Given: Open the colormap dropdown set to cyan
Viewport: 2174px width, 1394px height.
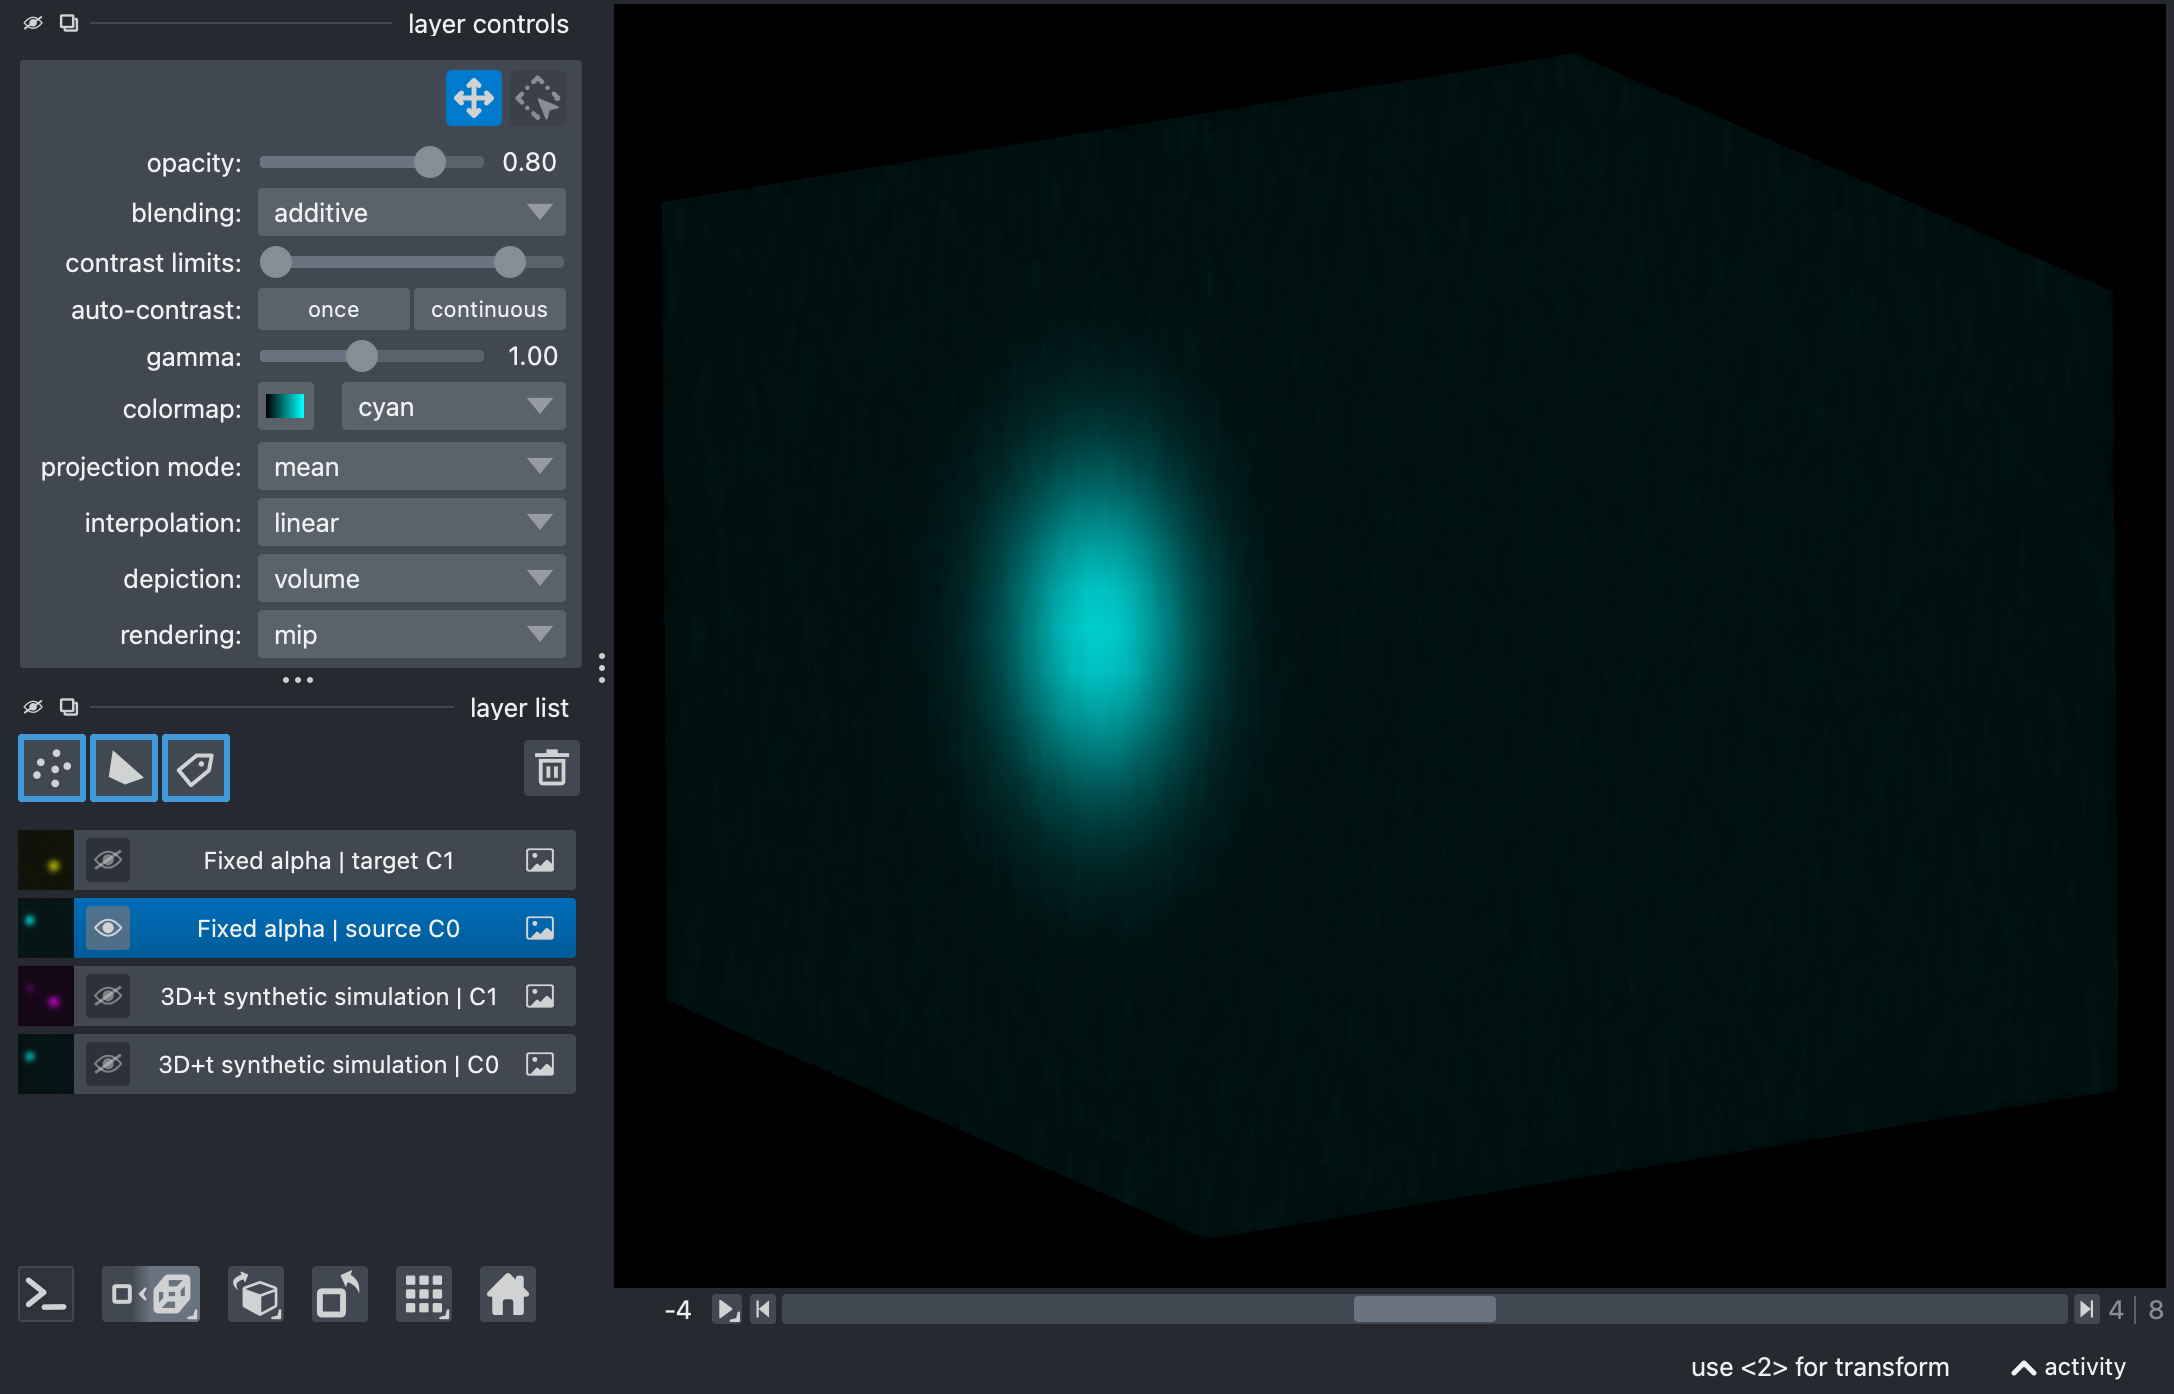Looking at the screenshot, I should click(x=454, y=407).
